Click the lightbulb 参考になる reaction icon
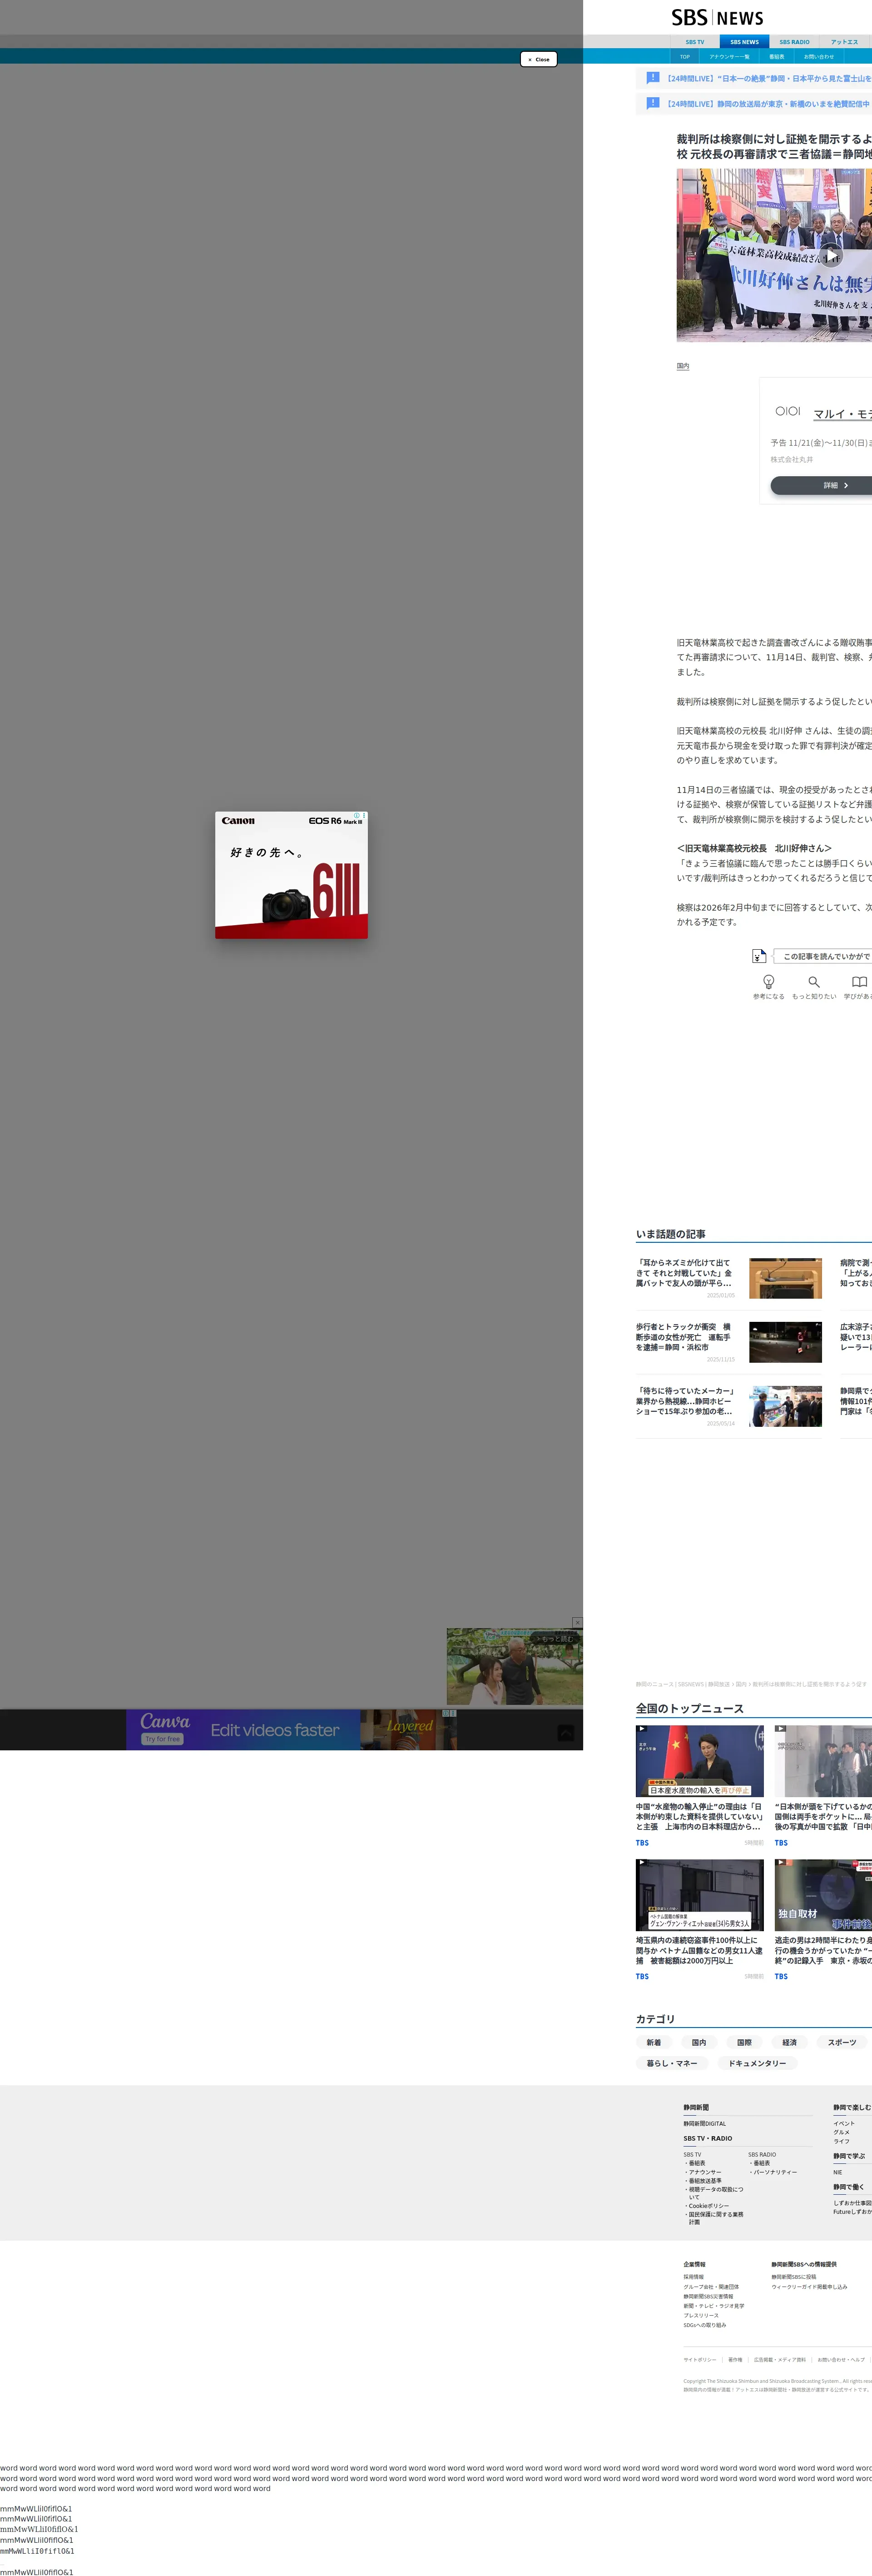This screenshot has width=872, height=2576. [x=768, y=982]
